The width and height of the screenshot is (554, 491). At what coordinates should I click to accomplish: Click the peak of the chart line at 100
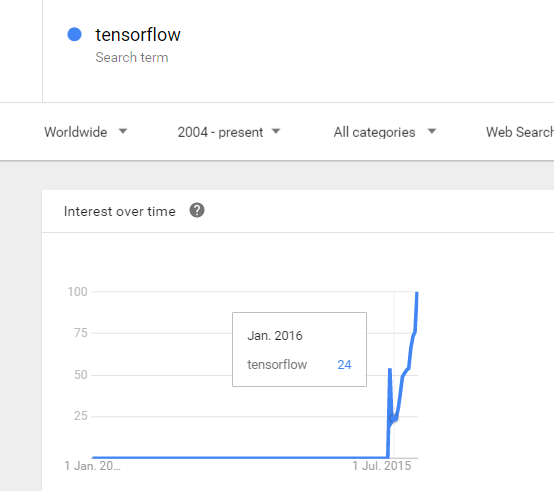pos(417,293)
